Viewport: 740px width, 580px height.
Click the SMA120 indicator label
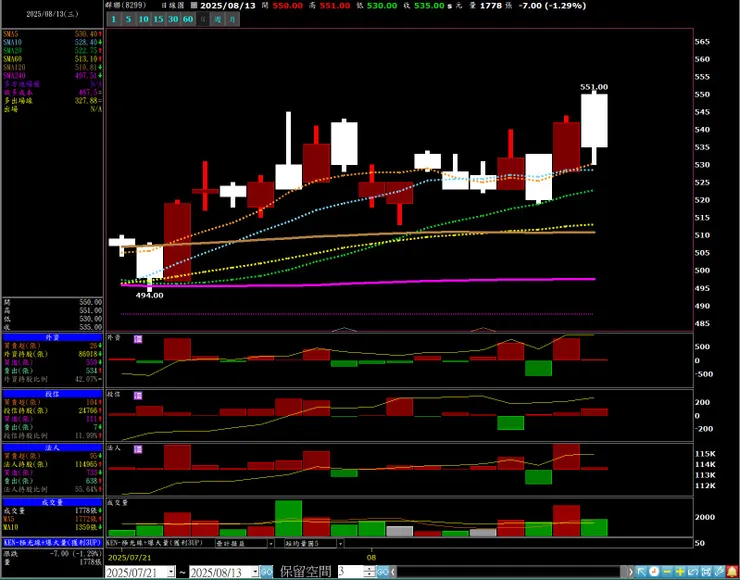[x=14, y=67]
